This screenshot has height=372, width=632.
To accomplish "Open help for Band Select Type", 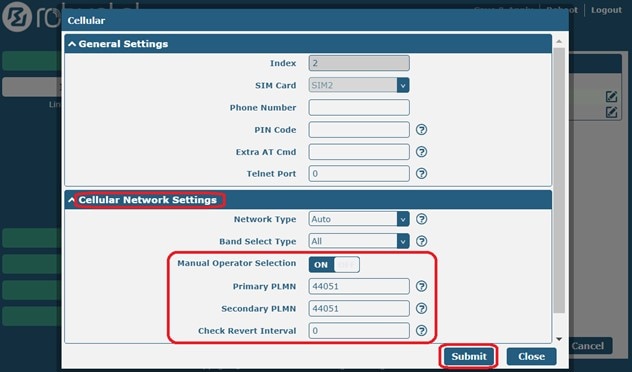I will 421,241.
